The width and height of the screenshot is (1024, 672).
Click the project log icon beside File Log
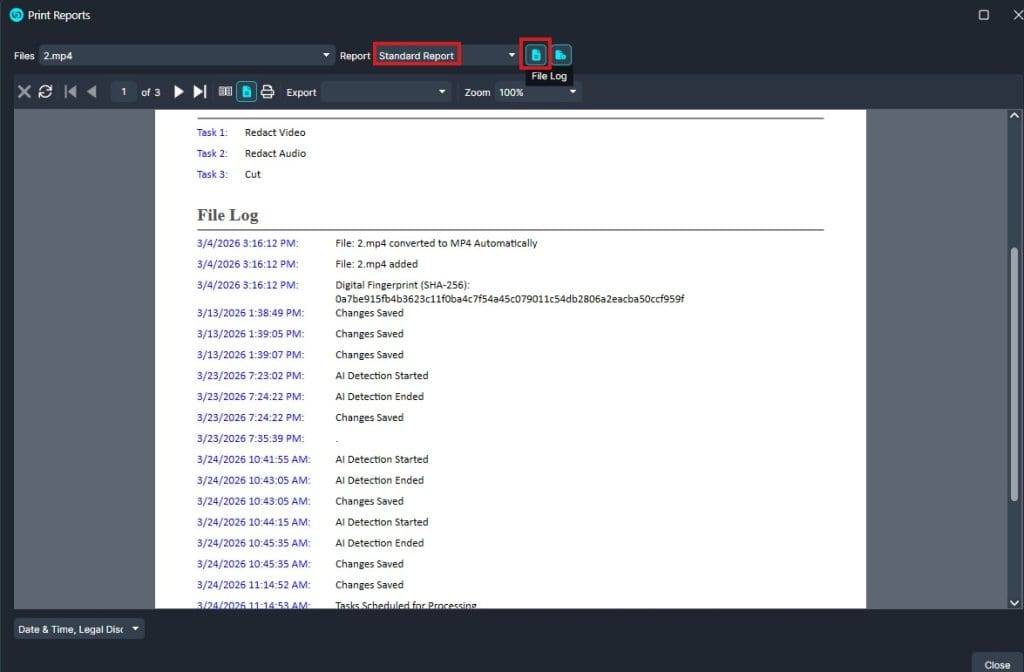click(561, 55)
